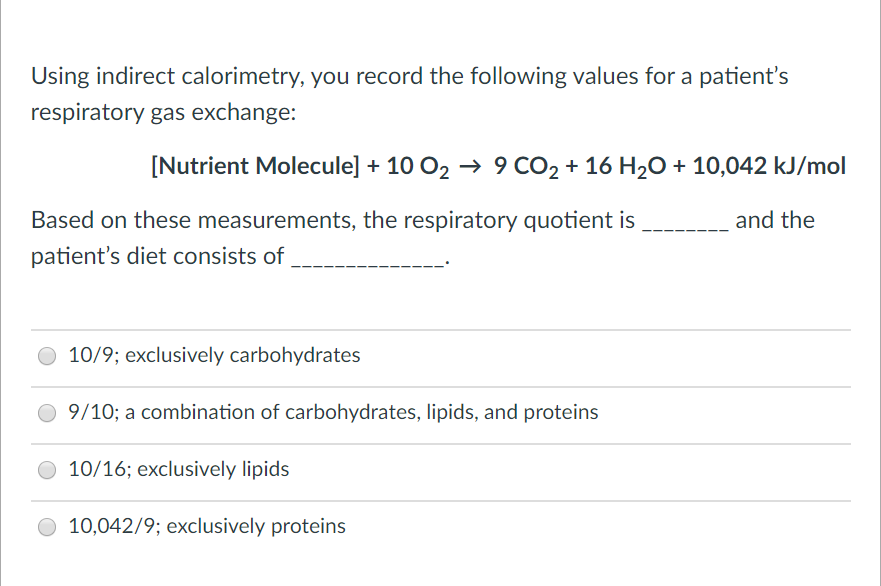
Task: Select the 9/10 combination answer option
Action: [x=46, y=412]
